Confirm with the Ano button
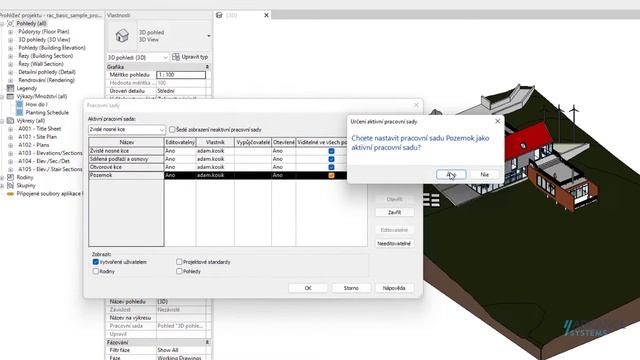The height and width of the screenshot is (360, 640). pyautogui.click(x=451, y=175)
